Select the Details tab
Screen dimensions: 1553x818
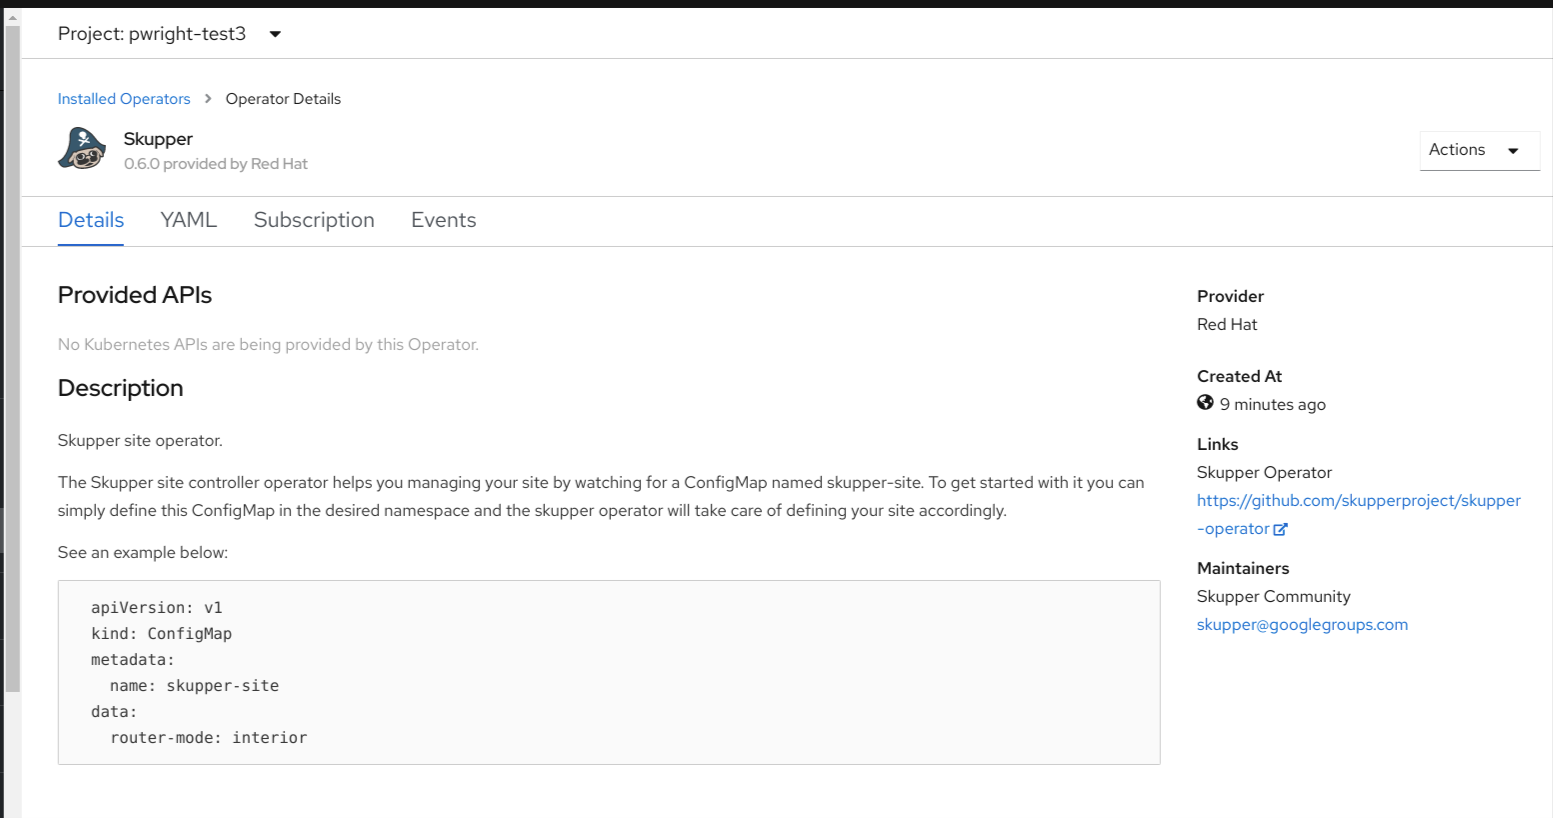coord(91,220)
